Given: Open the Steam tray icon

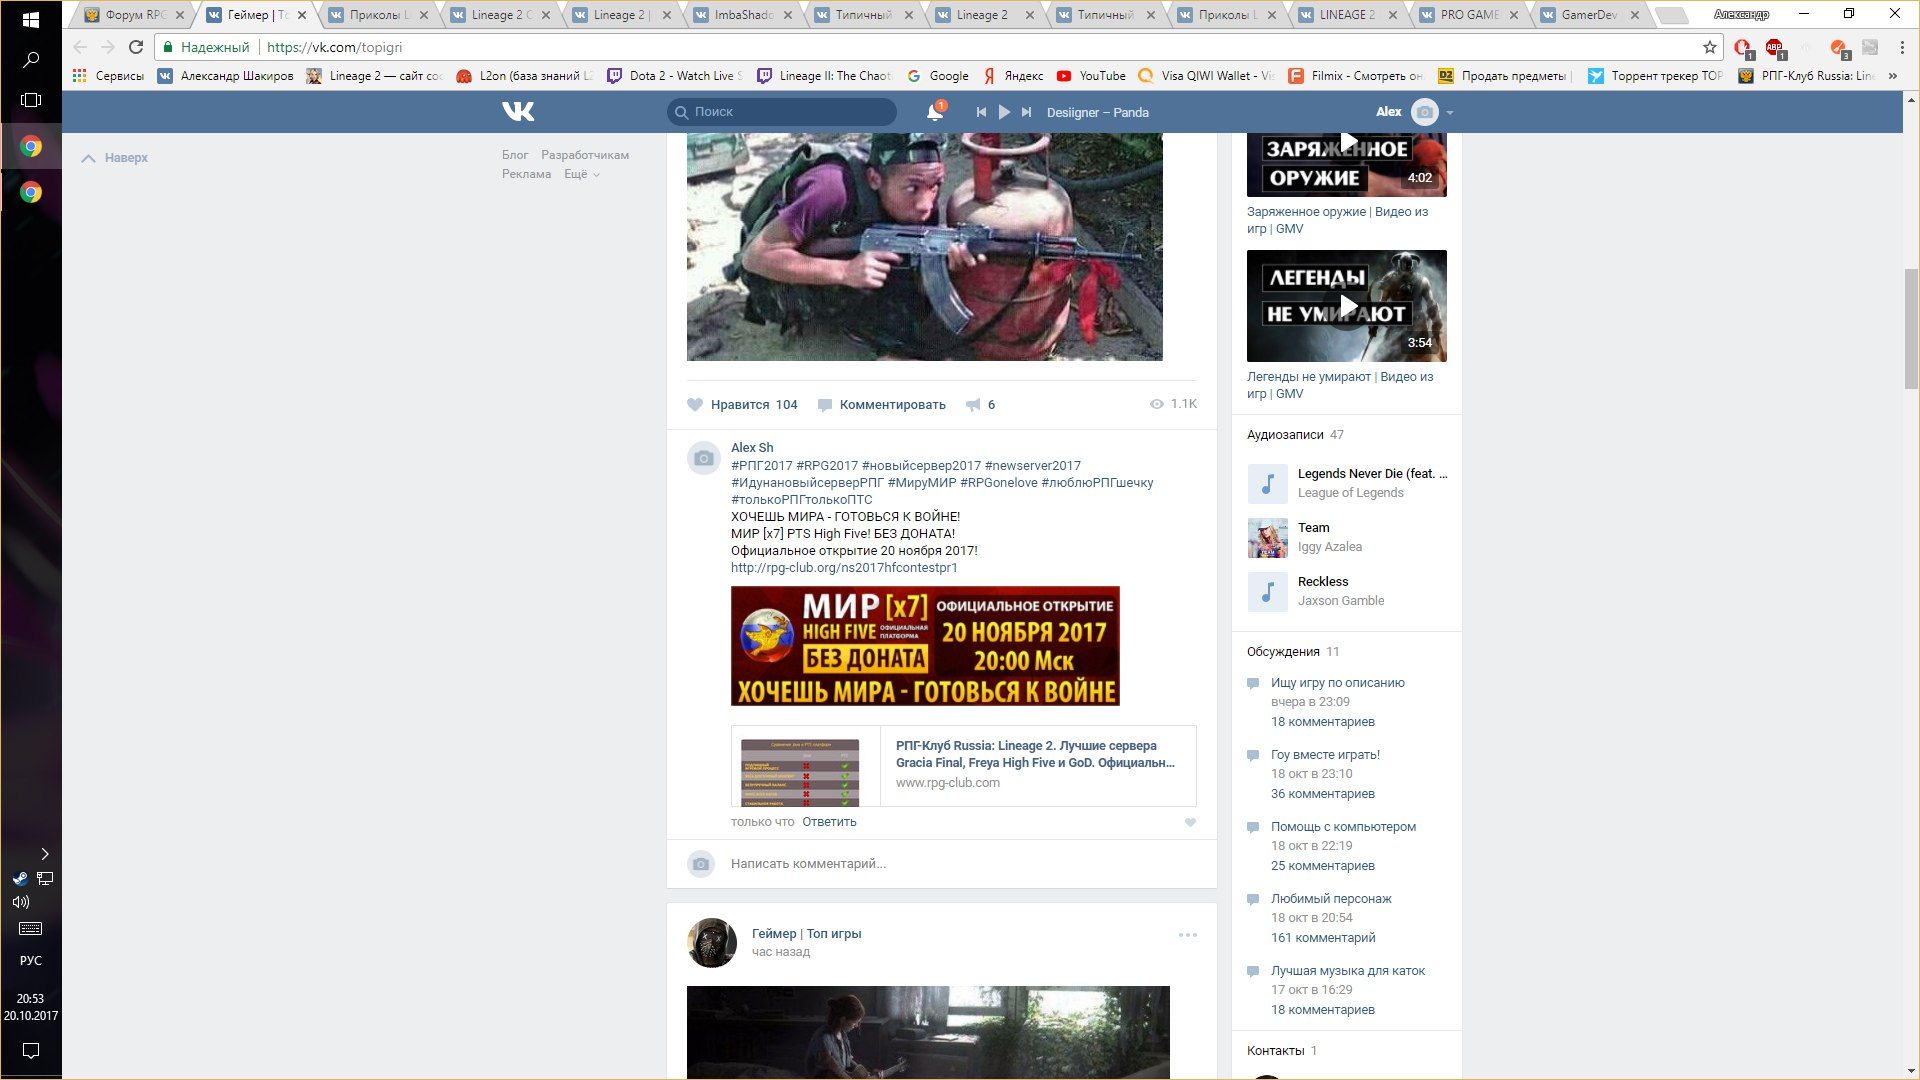Looking at the screenshot, I should [20, 878].
